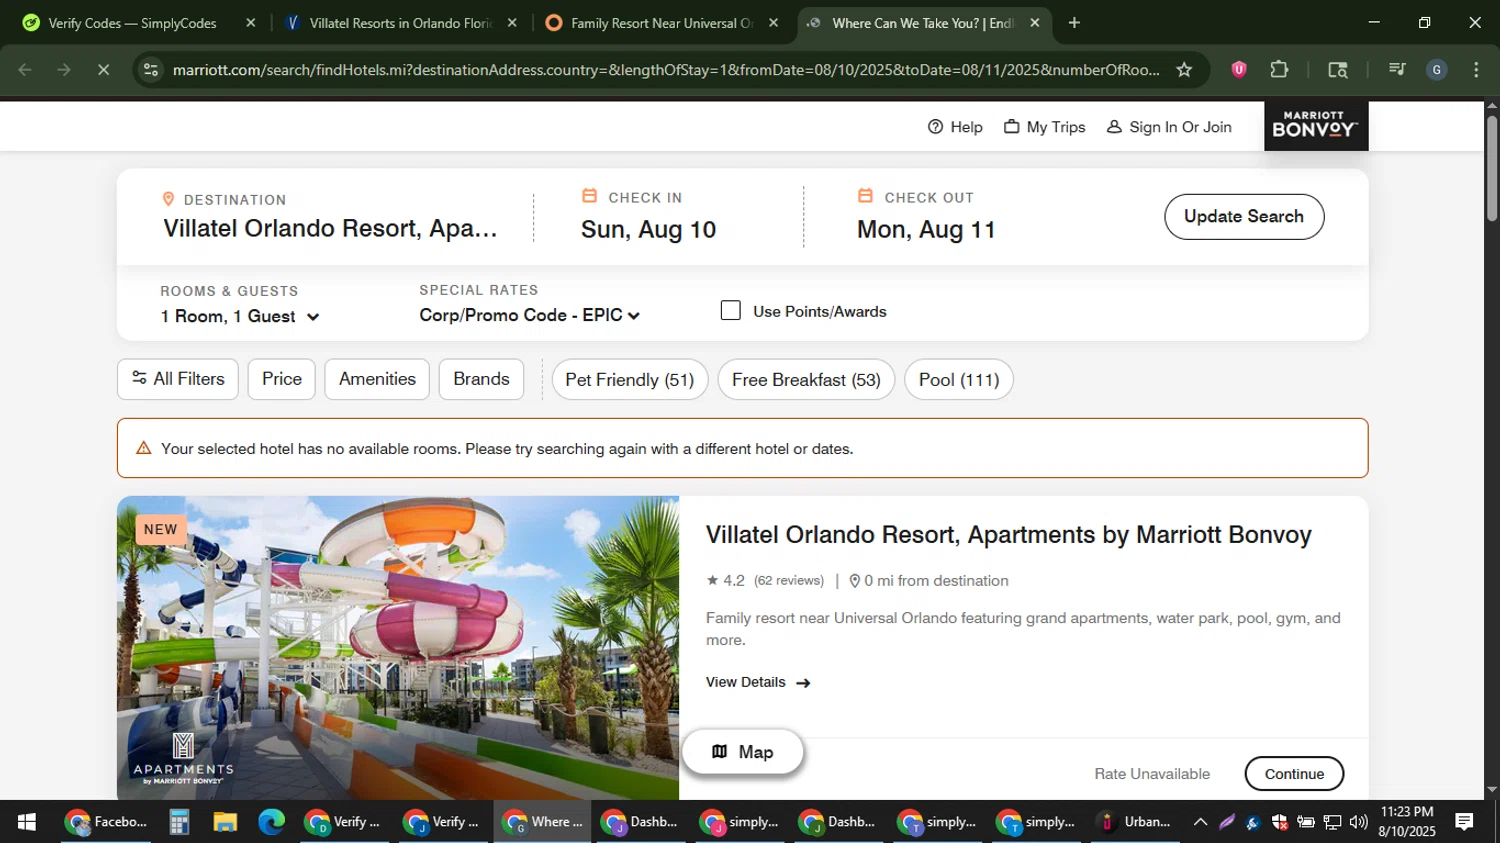
Task: Expand Rooms & Guests dropdown
Action: 240,316
